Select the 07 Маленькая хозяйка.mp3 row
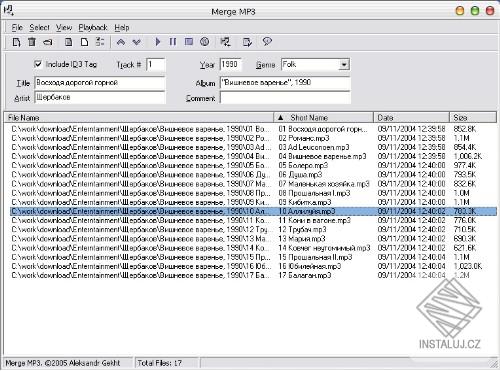500x371 pixels. (x=253, y=184)
